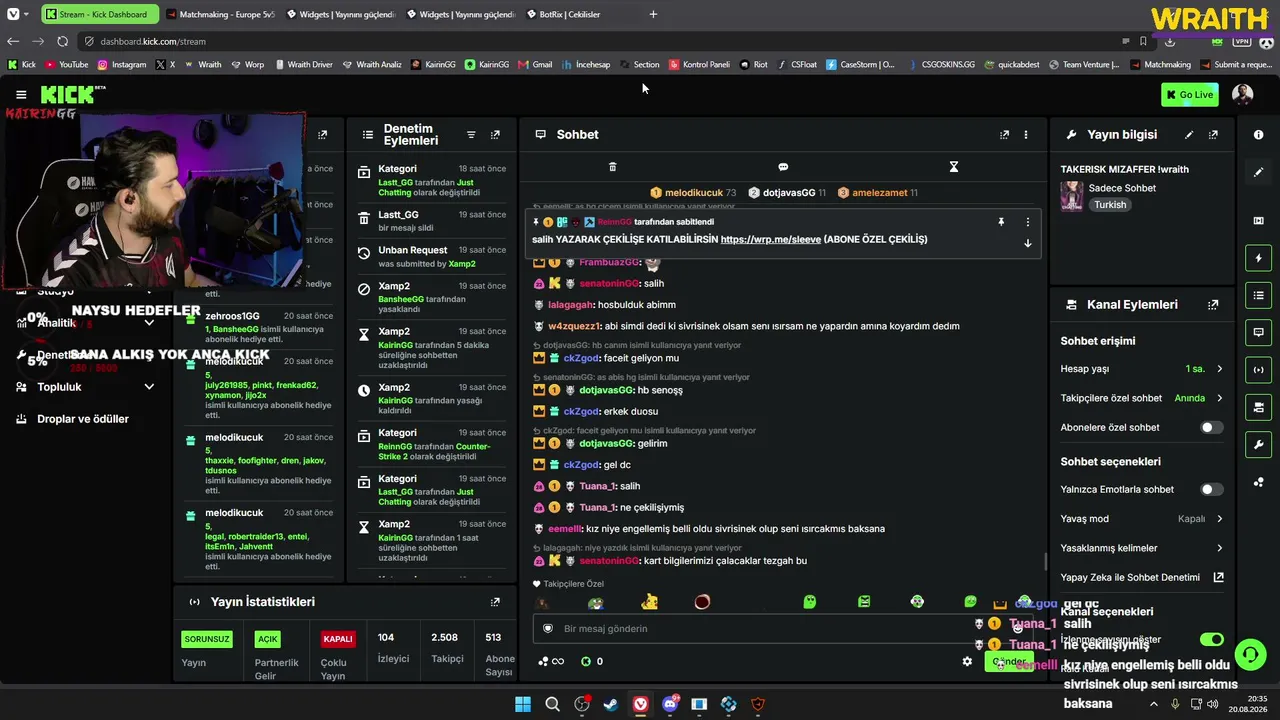
Task: Filter the Denetim Eylemleri list
Action: [471, 134]
